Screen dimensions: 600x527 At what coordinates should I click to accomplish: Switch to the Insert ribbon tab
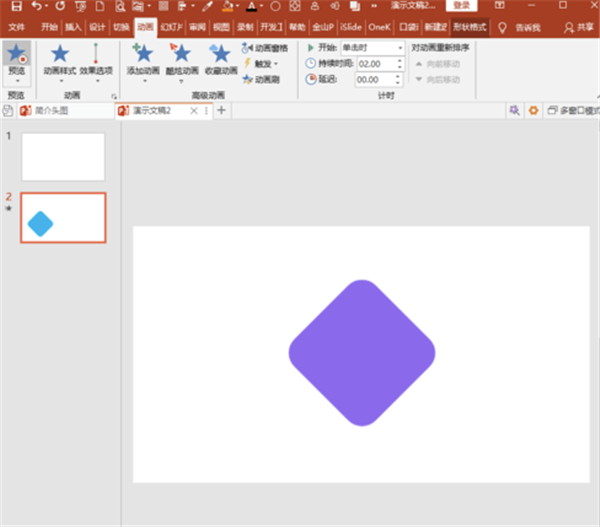pyautogui.click(x=73, y=28)
